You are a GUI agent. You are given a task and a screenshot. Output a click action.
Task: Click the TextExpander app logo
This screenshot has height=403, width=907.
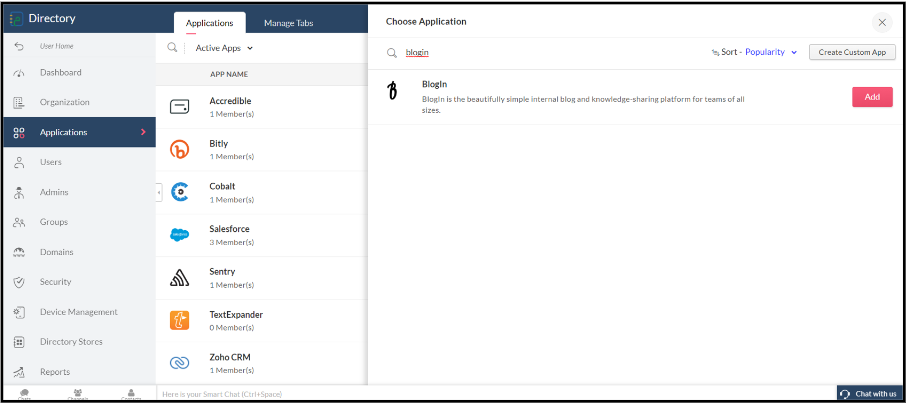click(x=179, y=320)
